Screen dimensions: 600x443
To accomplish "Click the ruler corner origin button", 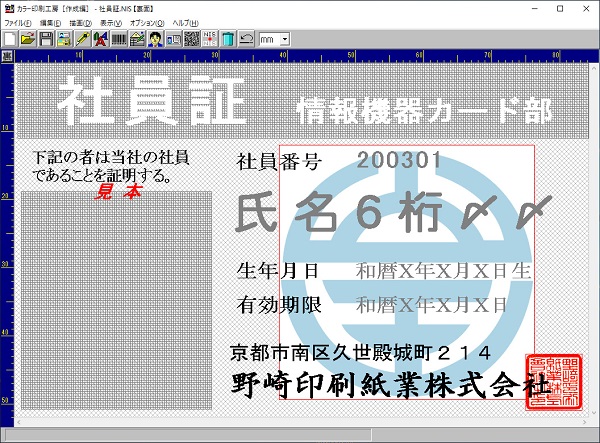I will point(7,56).
